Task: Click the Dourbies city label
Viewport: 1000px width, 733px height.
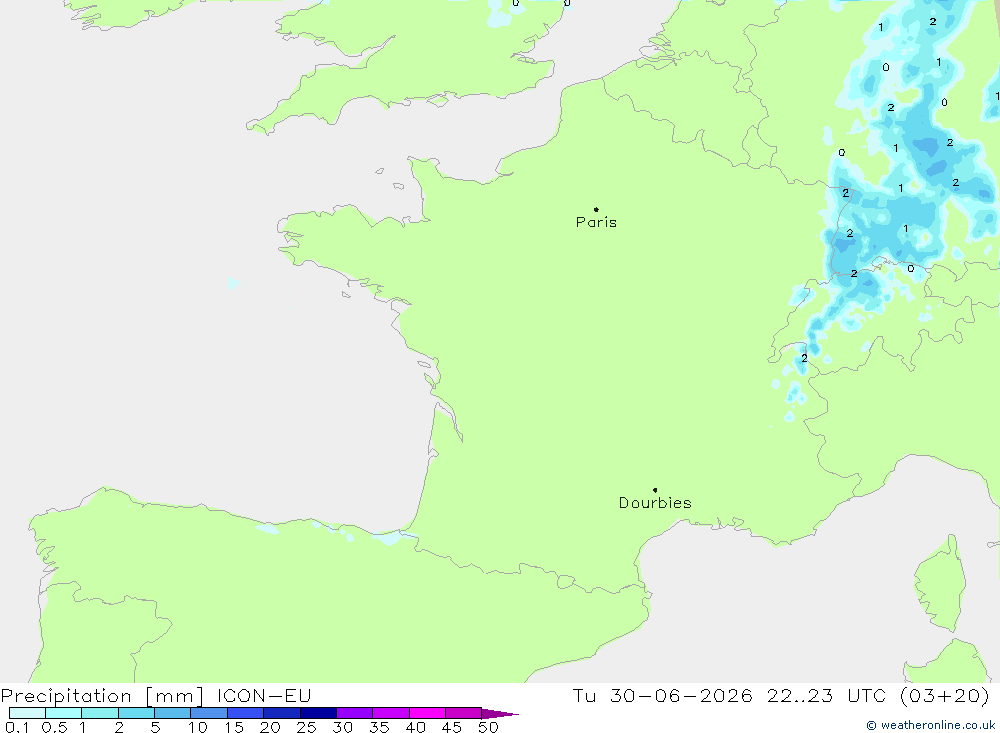Action: [655, 503]
